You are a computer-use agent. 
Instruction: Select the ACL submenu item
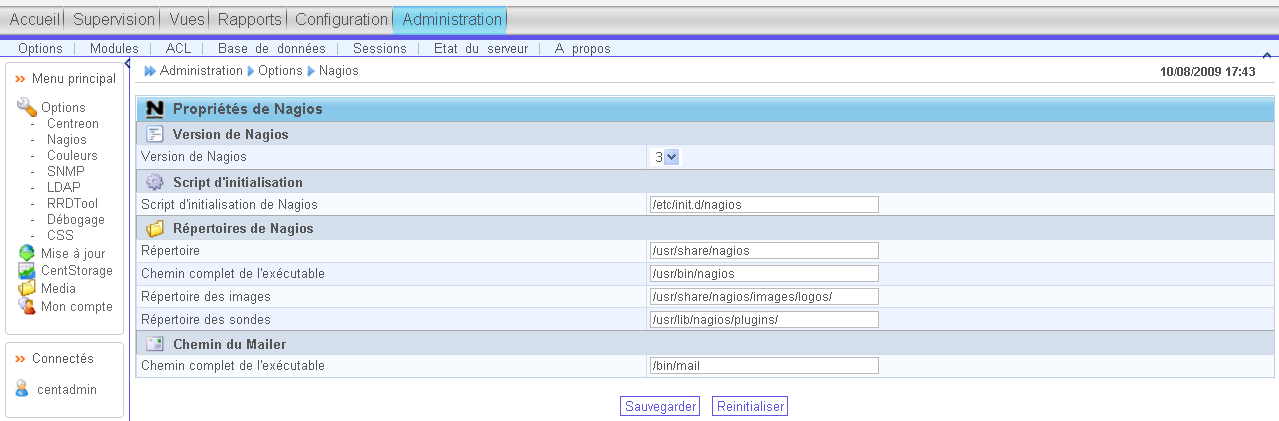(x=178, y=48)
